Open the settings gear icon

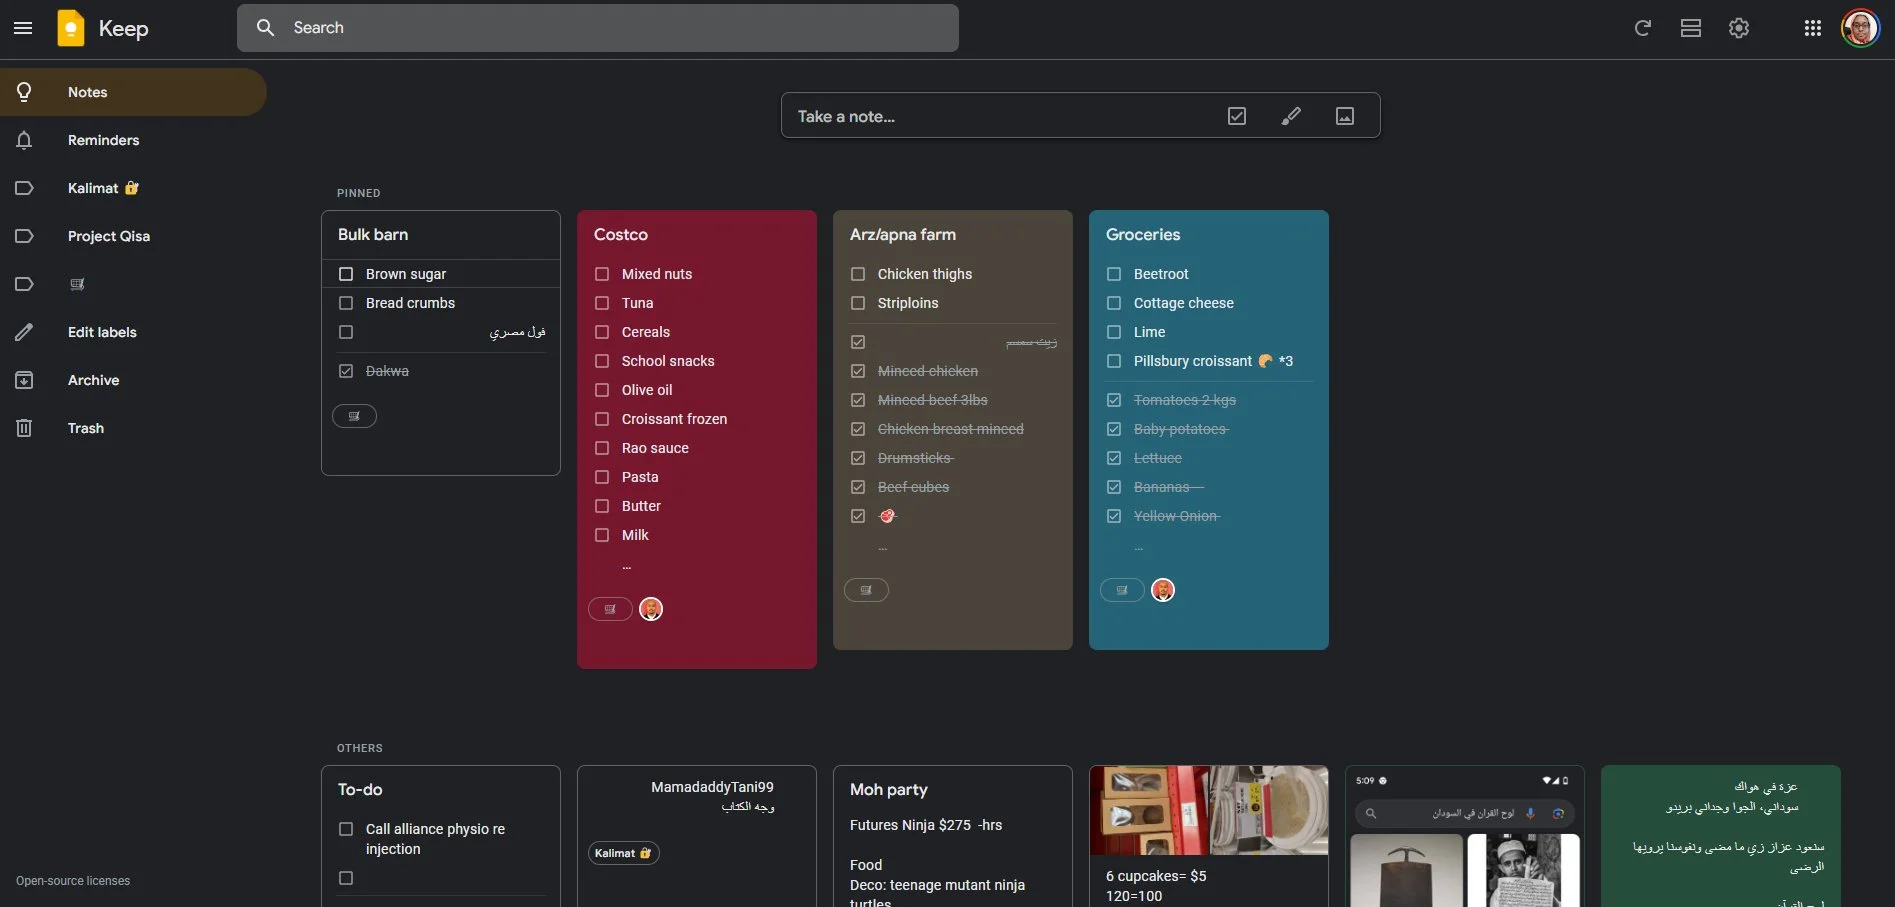tap(1739, 28)
